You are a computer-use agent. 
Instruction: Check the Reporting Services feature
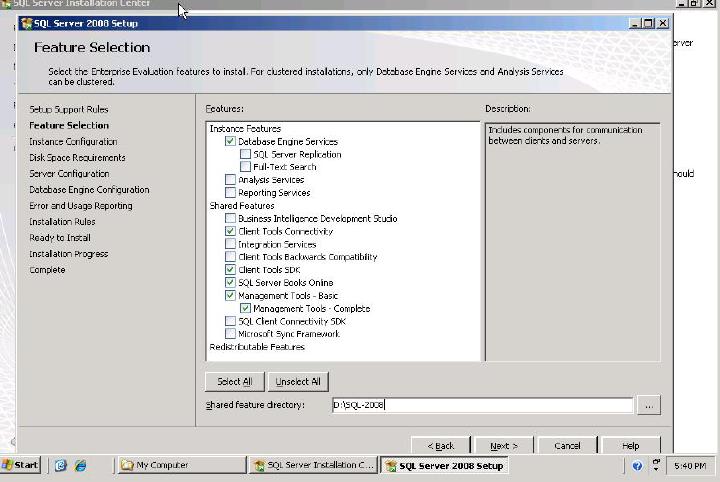tap(230, 192)
